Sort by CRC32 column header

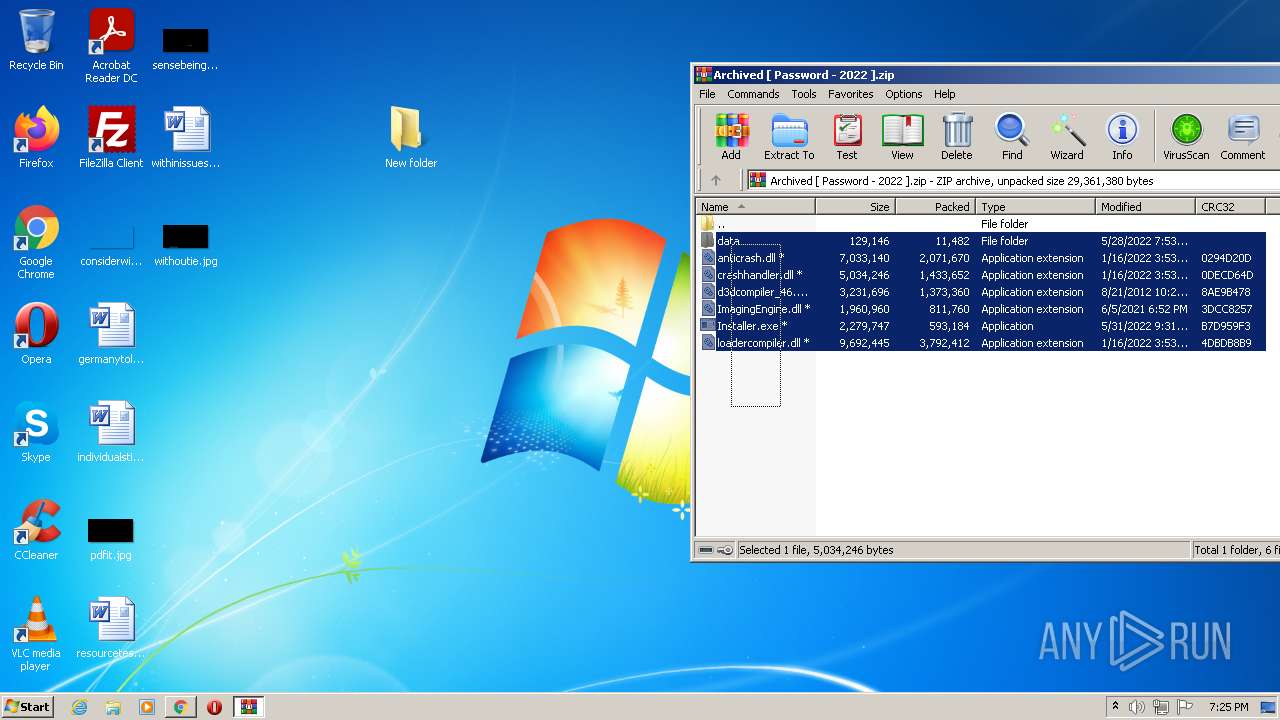pyautogui.click(x=1230, y=207)
